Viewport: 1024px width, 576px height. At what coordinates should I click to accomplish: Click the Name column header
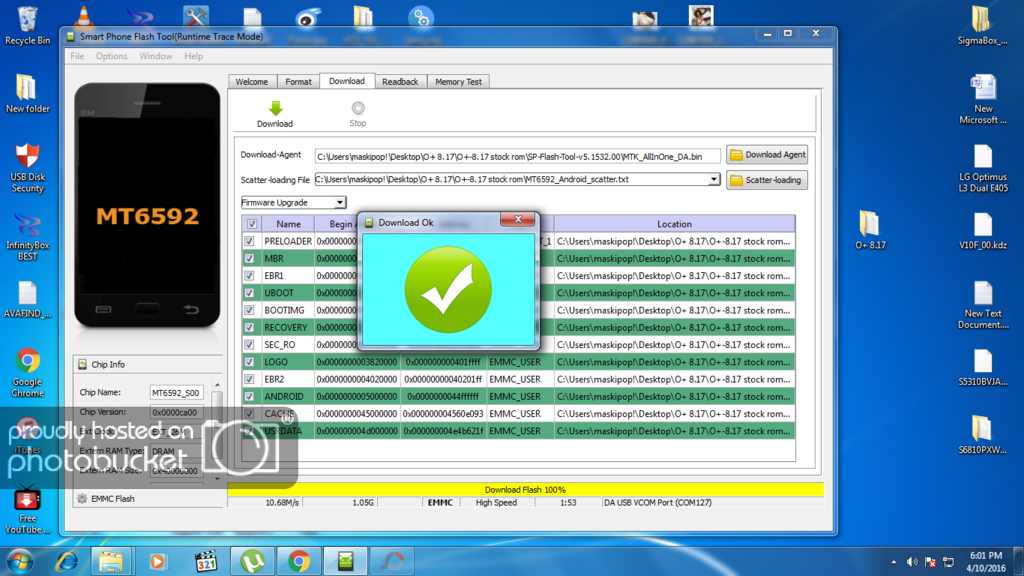point(288,224)
